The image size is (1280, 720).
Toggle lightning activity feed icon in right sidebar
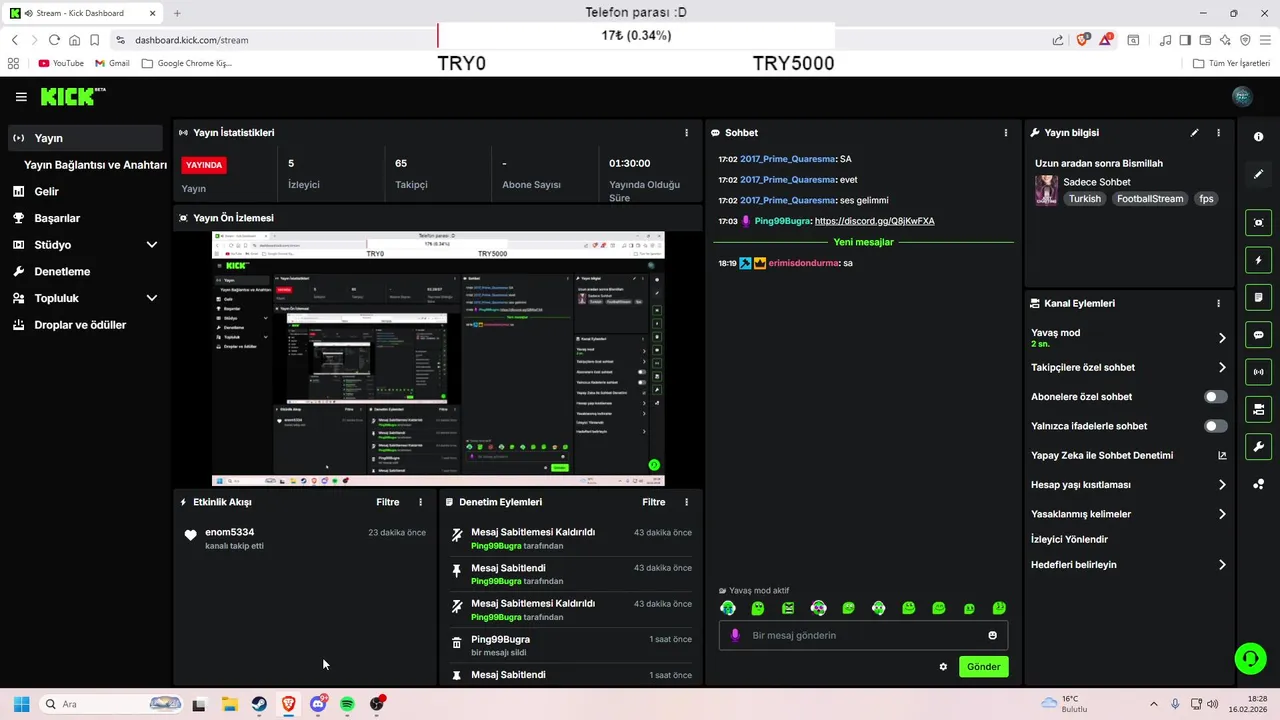(x=1258, y=260)
